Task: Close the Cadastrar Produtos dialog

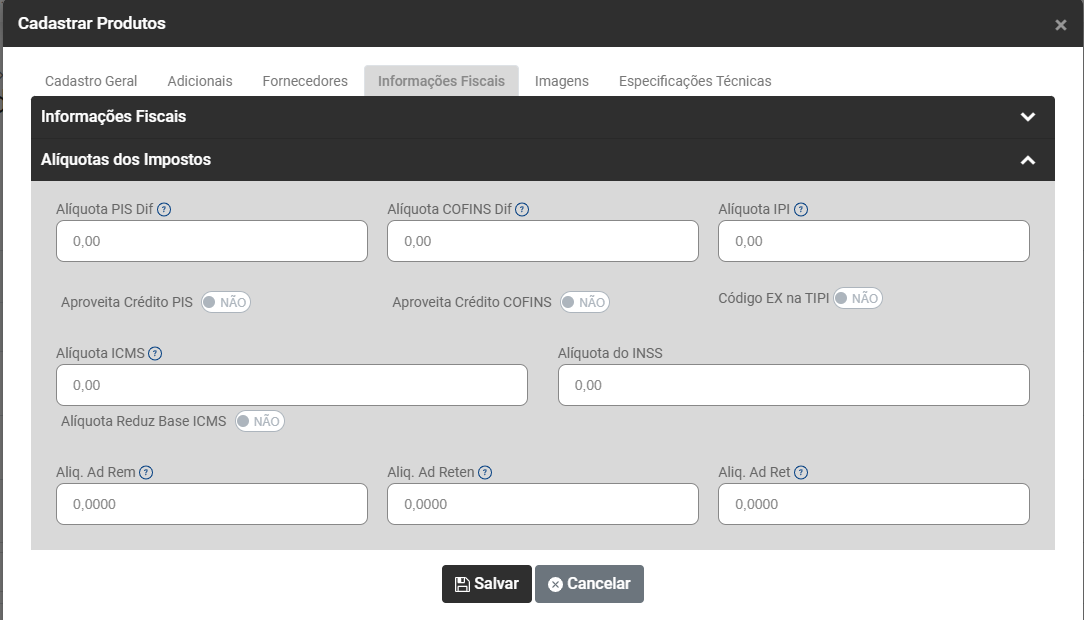Action: tap(1060, 25)
